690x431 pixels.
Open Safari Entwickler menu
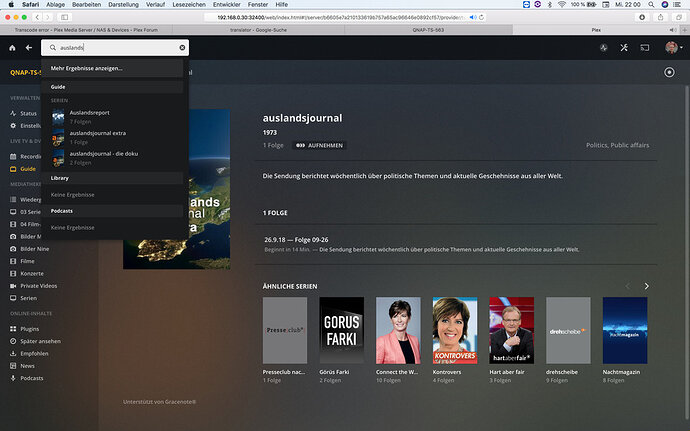227,4
